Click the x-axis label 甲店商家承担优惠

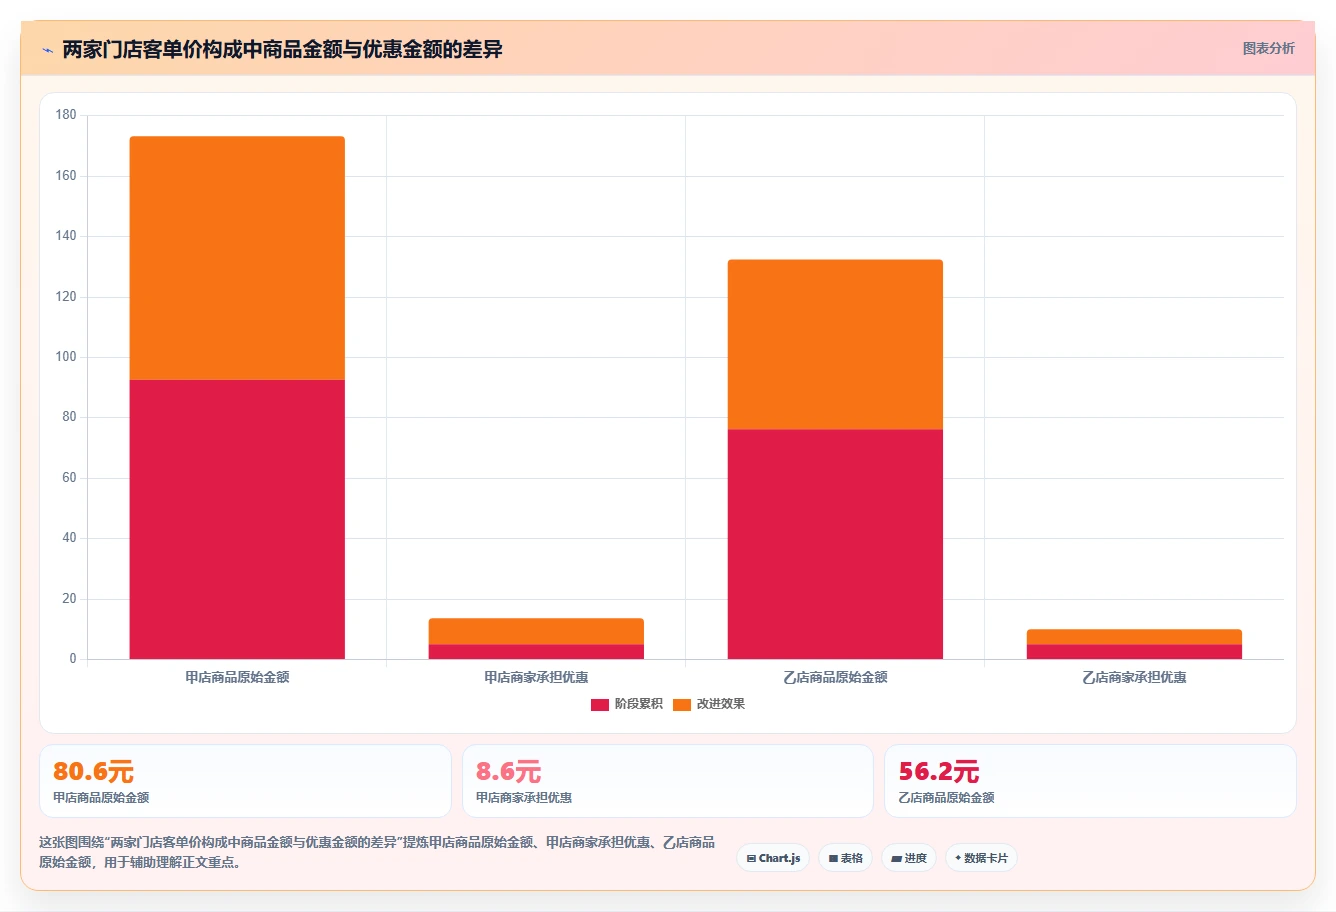point(536,678)
